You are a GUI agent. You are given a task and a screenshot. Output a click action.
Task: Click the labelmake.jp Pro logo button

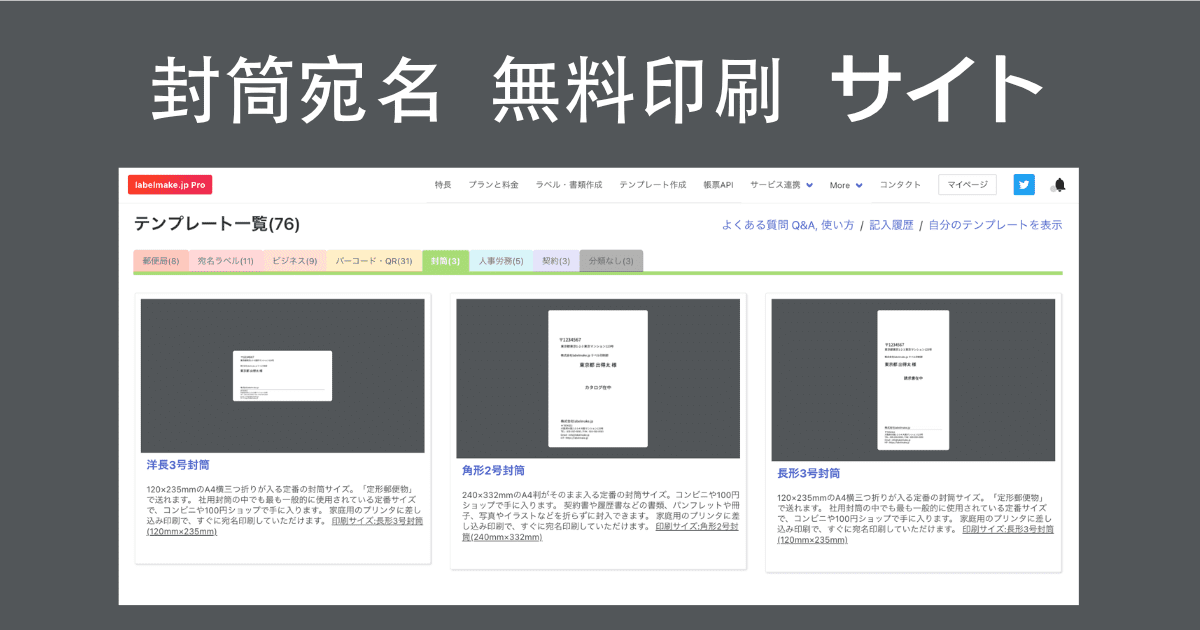tap(170, 185)
